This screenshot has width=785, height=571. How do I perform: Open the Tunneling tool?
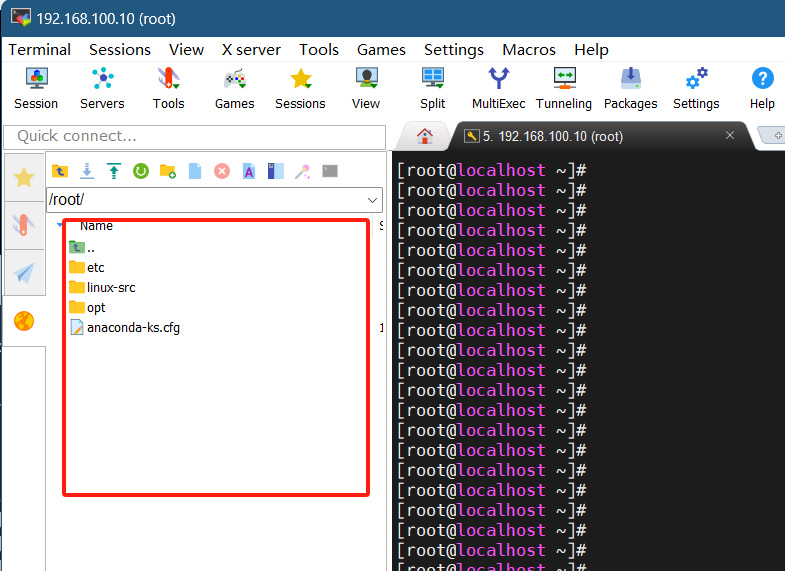(564, 87)
